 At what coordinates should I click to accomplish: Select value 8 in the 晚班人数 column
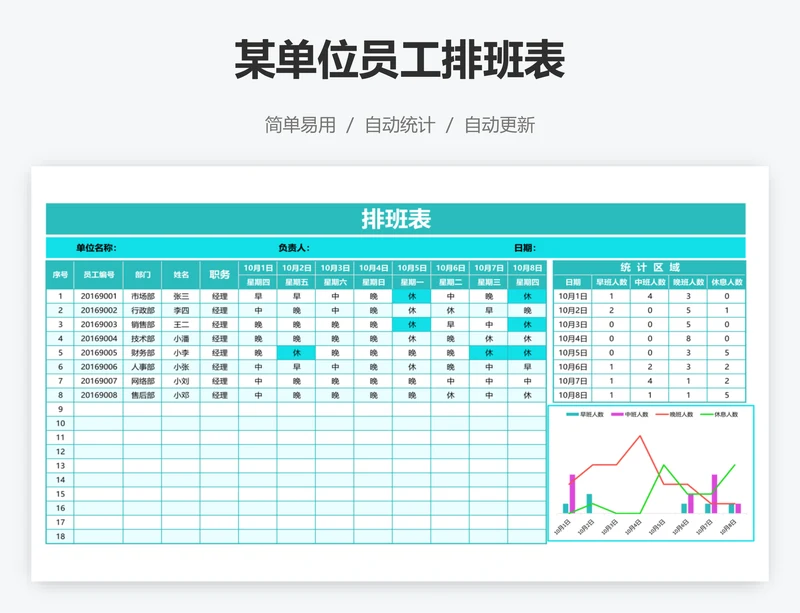(688, 338)
